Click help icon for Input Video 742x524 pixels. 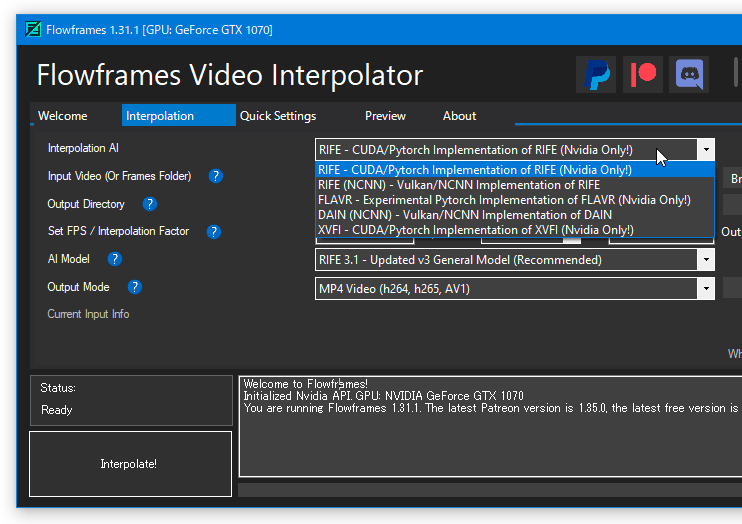point(216,176)
